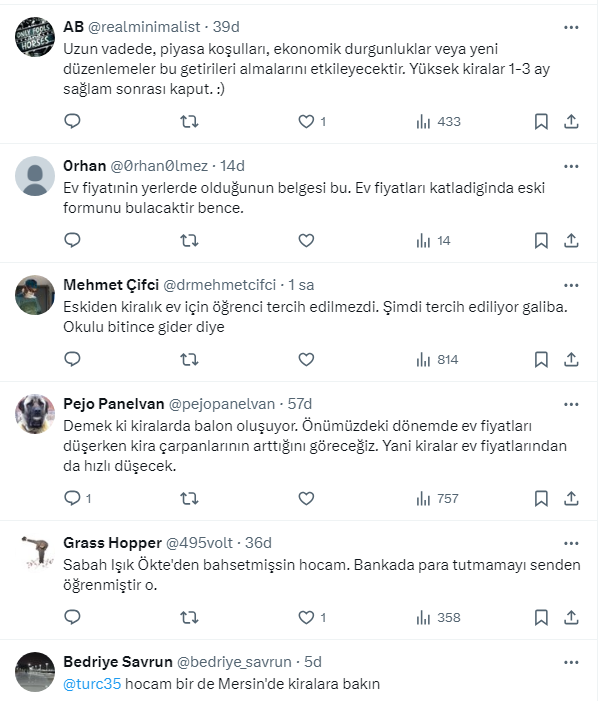Open the three-dot menu on Grass Hopper's tweet

pyautogui.click(x=571, y=542)
